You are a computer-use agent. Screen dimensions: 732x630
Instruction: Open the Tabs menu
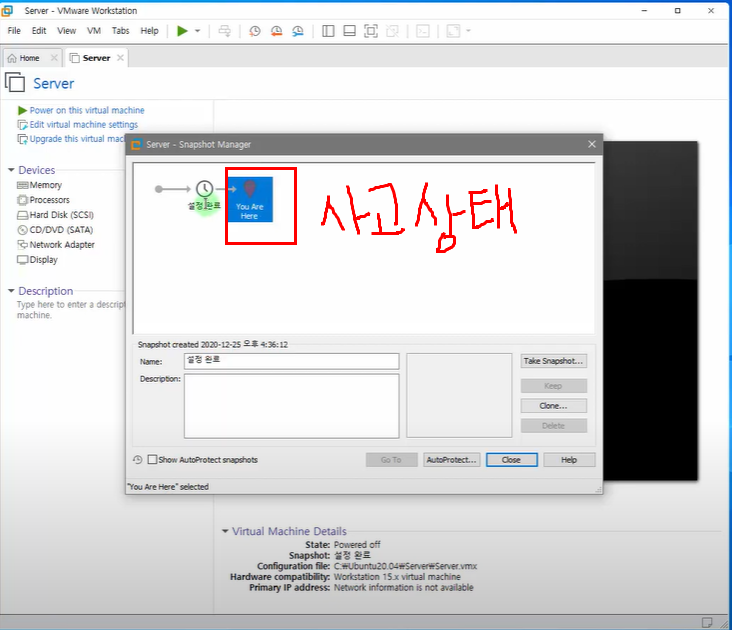(120, 31)
